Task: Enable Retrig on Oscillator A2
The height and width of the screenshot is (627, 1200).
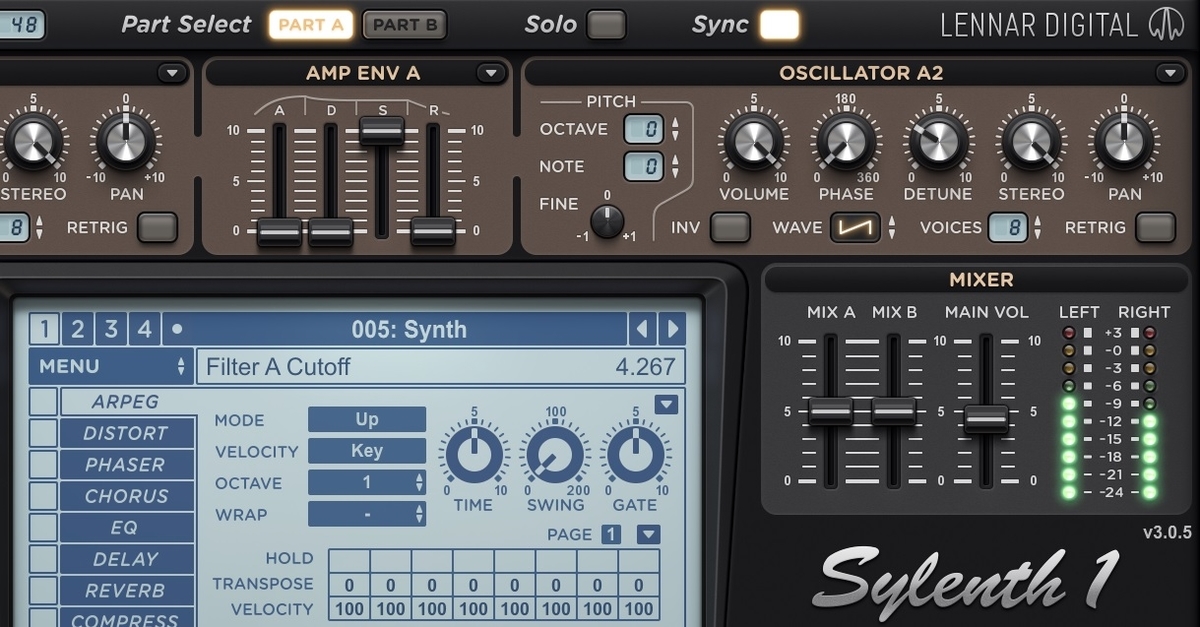Action: 1156,228
